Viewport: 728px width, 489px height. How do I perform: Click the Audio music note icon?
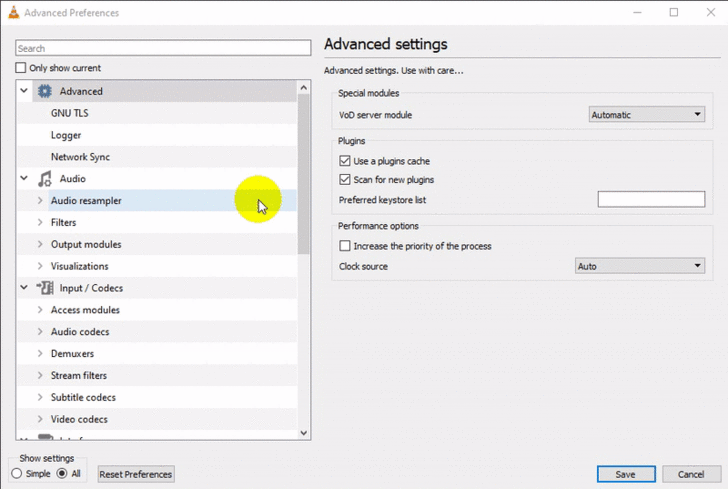pos(45,179)
